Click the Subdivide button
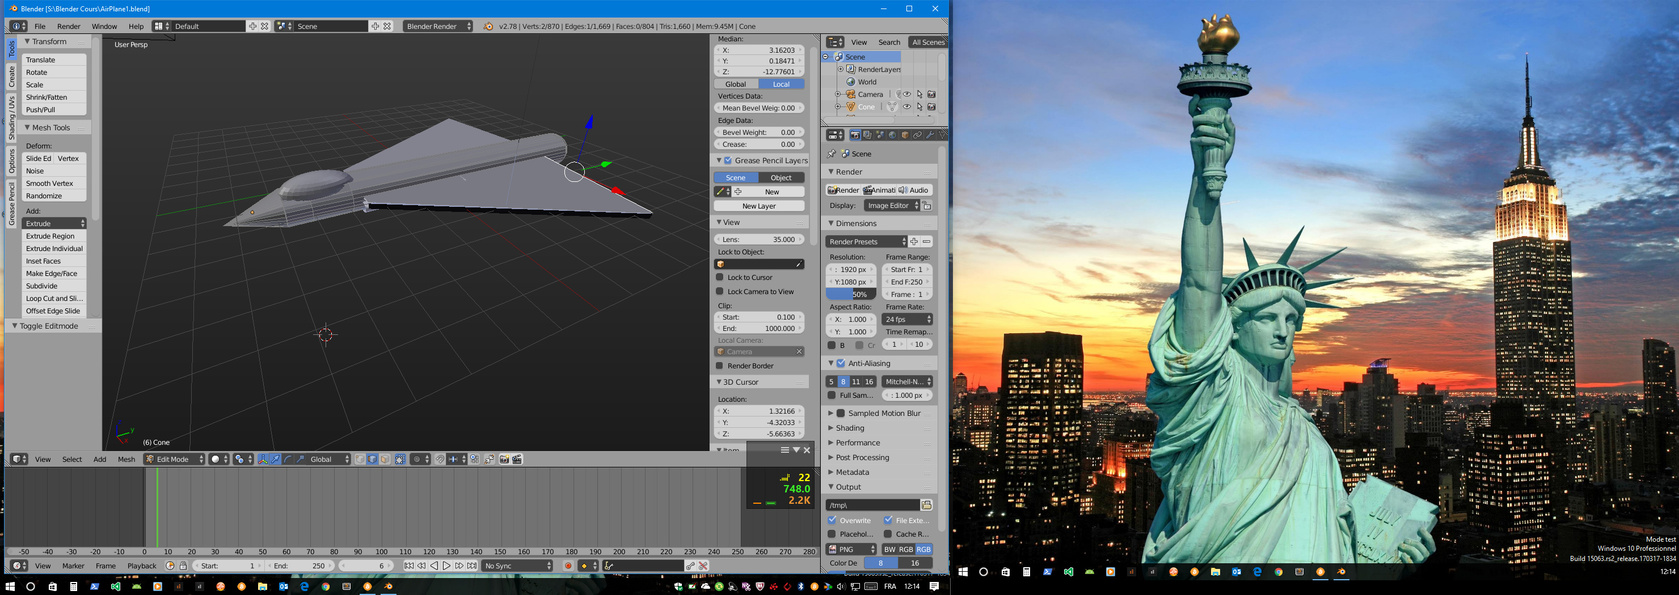 (42, 286)
